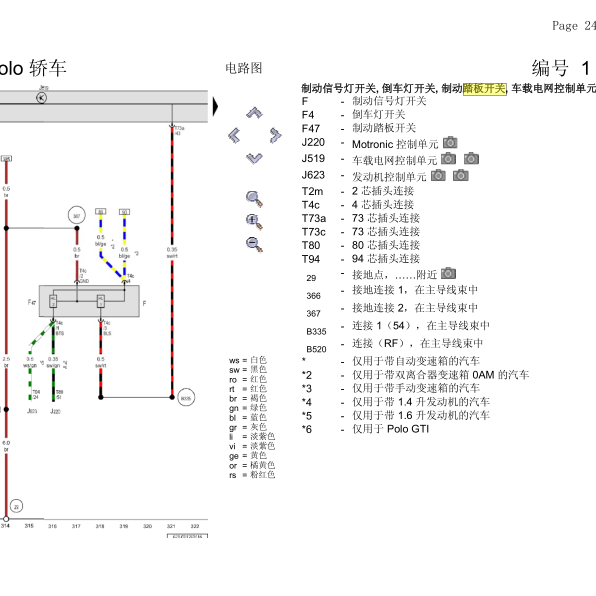Select legend entry J220
The height and width of the screenshot is (596, 596).
(x=313, y=143)
